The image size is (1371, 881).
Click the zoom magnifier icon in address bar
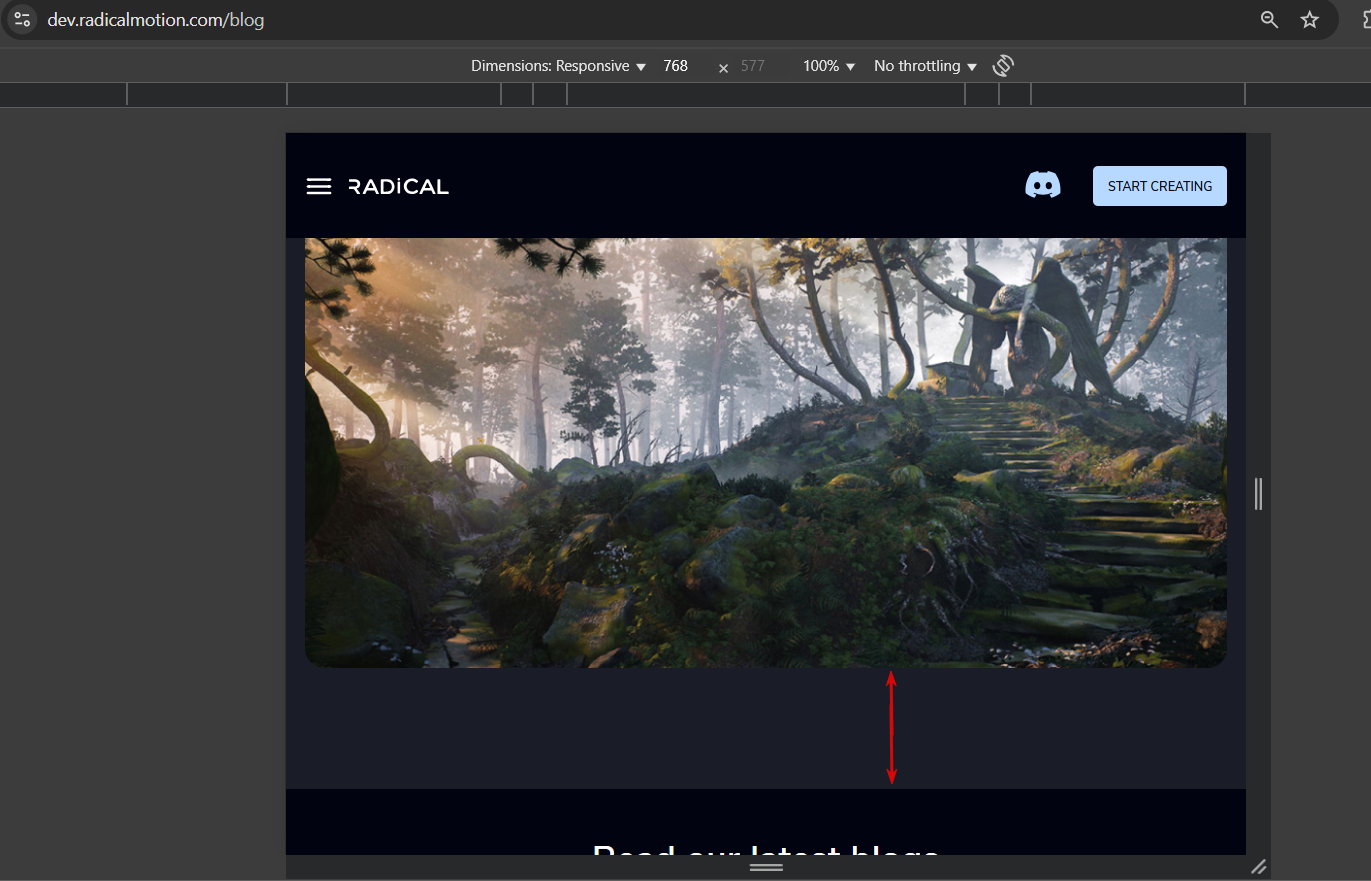click(1270, 20)
